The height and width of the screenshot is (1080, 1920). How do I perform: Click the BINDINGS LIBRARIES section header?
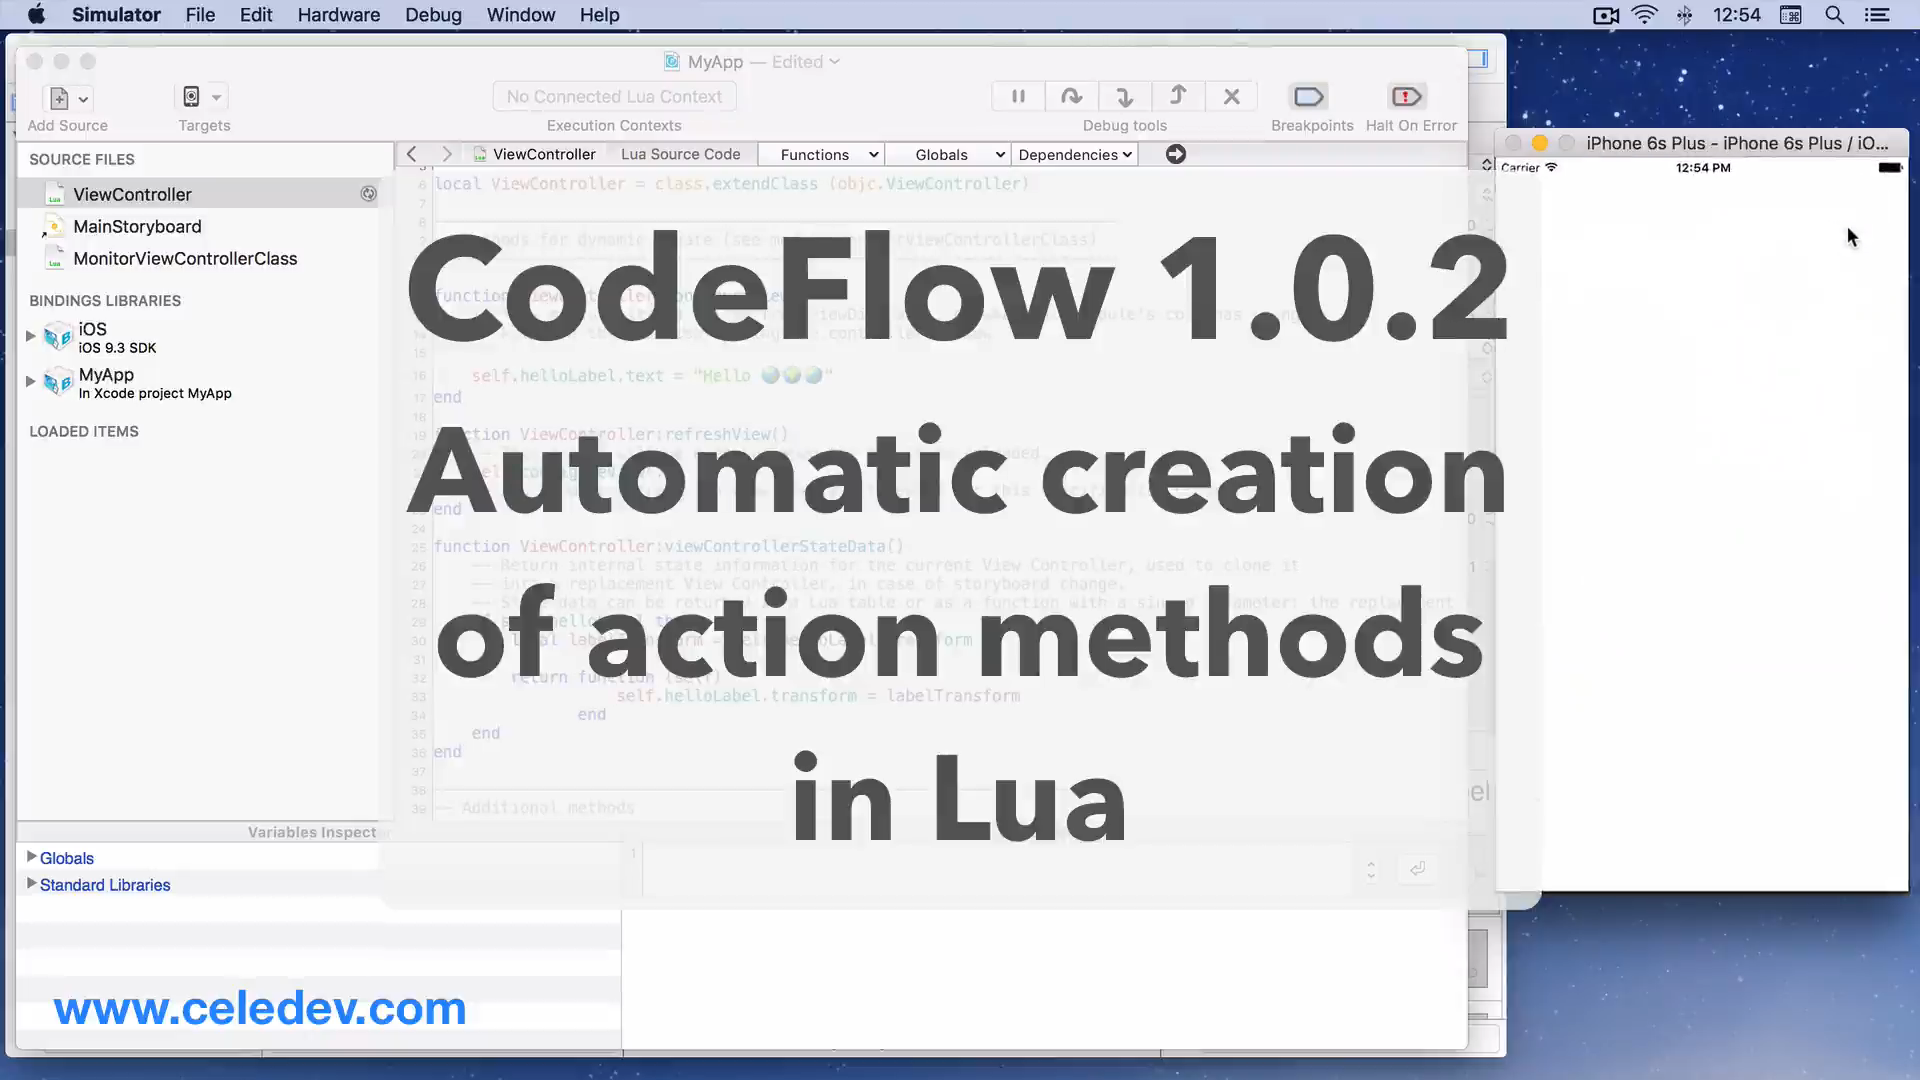(105, 301)
